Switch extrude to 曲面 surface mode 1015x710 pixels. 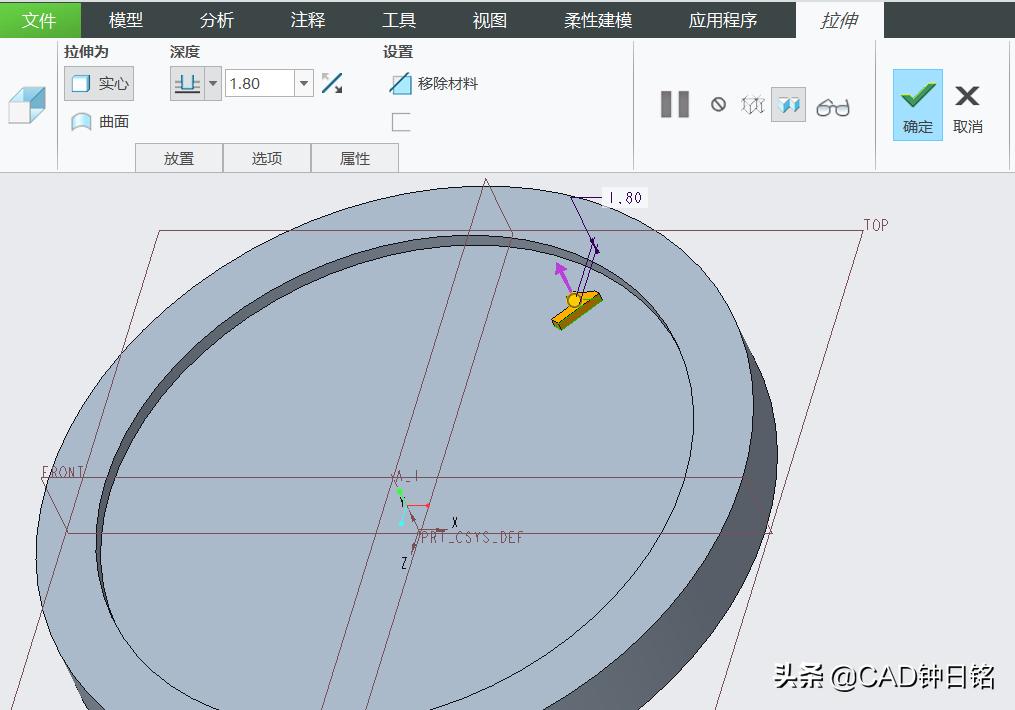coord(99,121)
